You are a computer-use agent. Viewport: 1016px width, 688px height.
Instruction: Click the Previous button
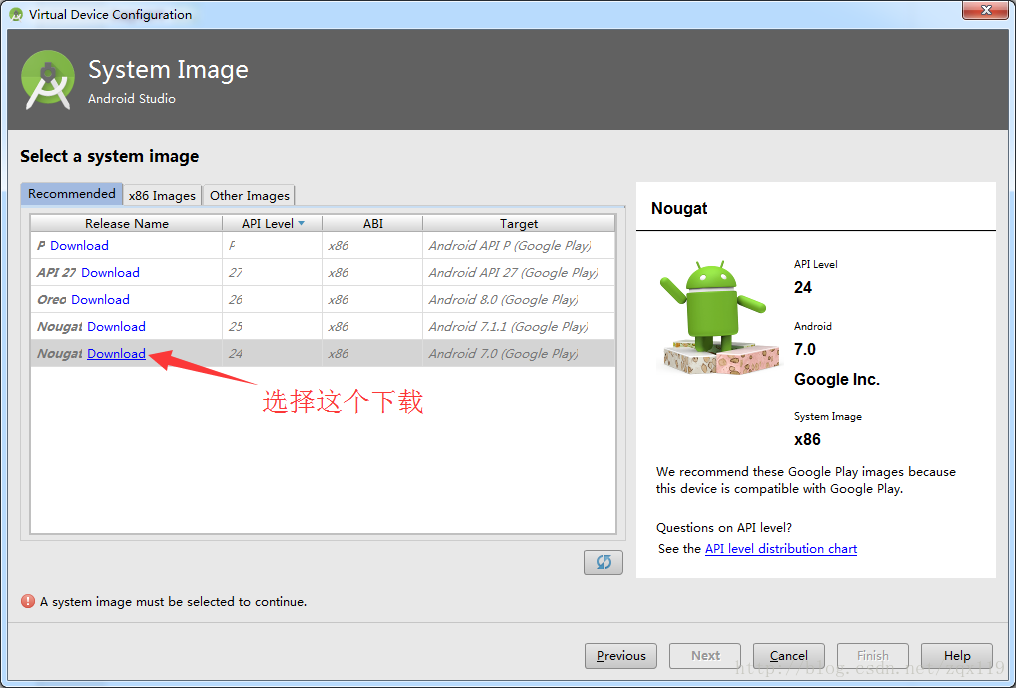click(x=621, y=656)
